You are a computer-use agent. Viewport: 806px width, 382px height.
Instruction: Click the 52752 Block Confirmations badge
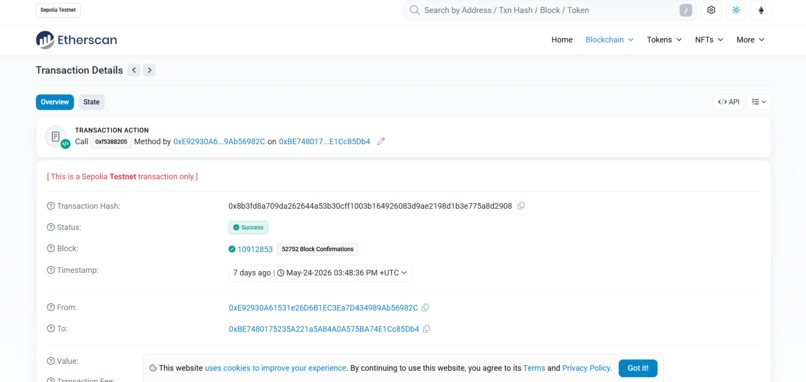[x=318, y=249]
